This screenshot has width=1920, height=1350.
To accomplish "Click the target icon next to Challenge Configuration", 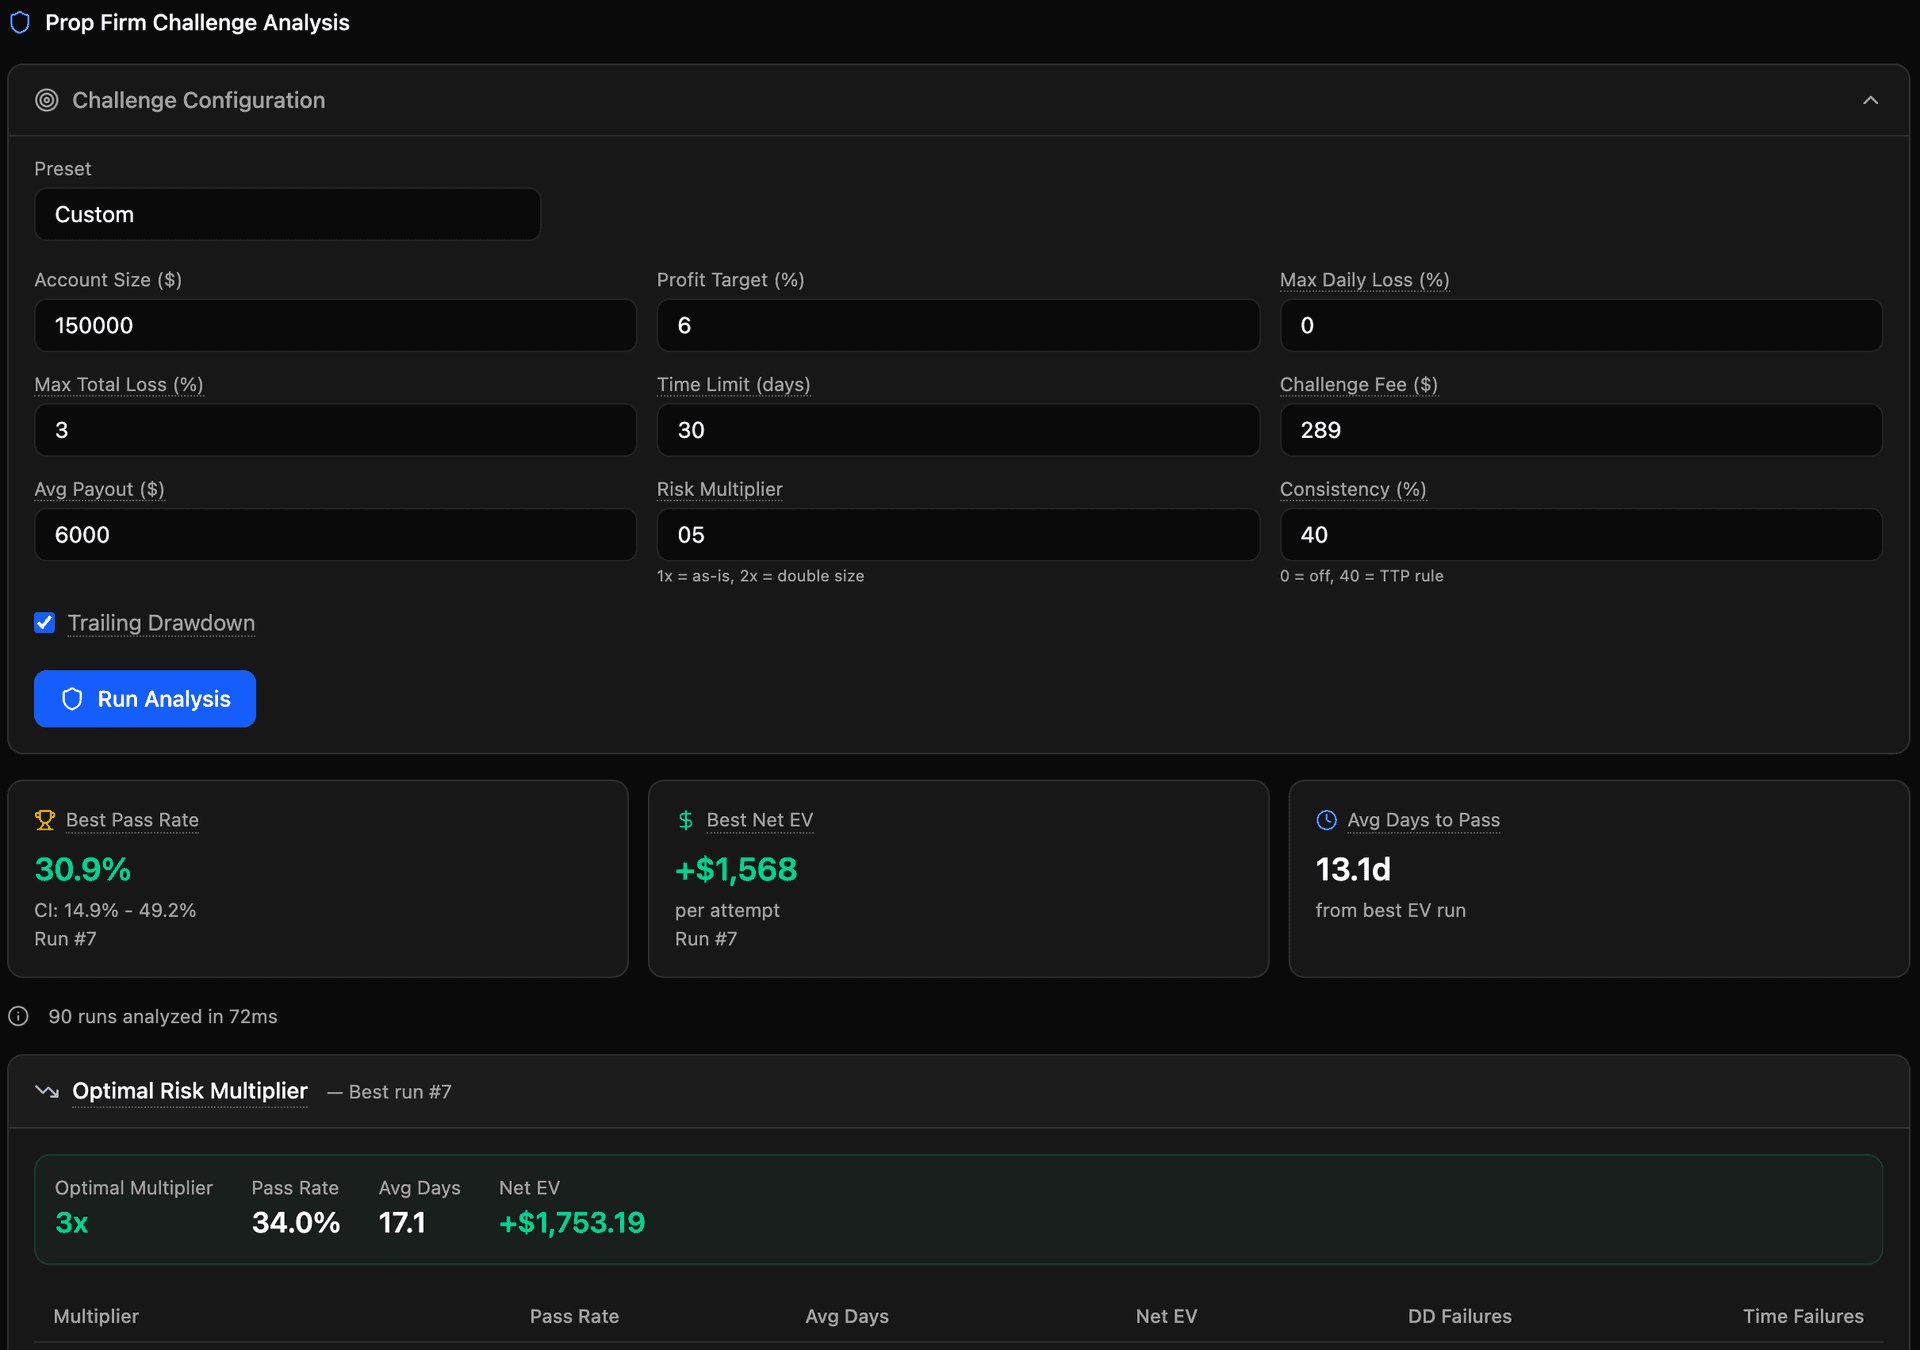I will [x=47, y=100].
